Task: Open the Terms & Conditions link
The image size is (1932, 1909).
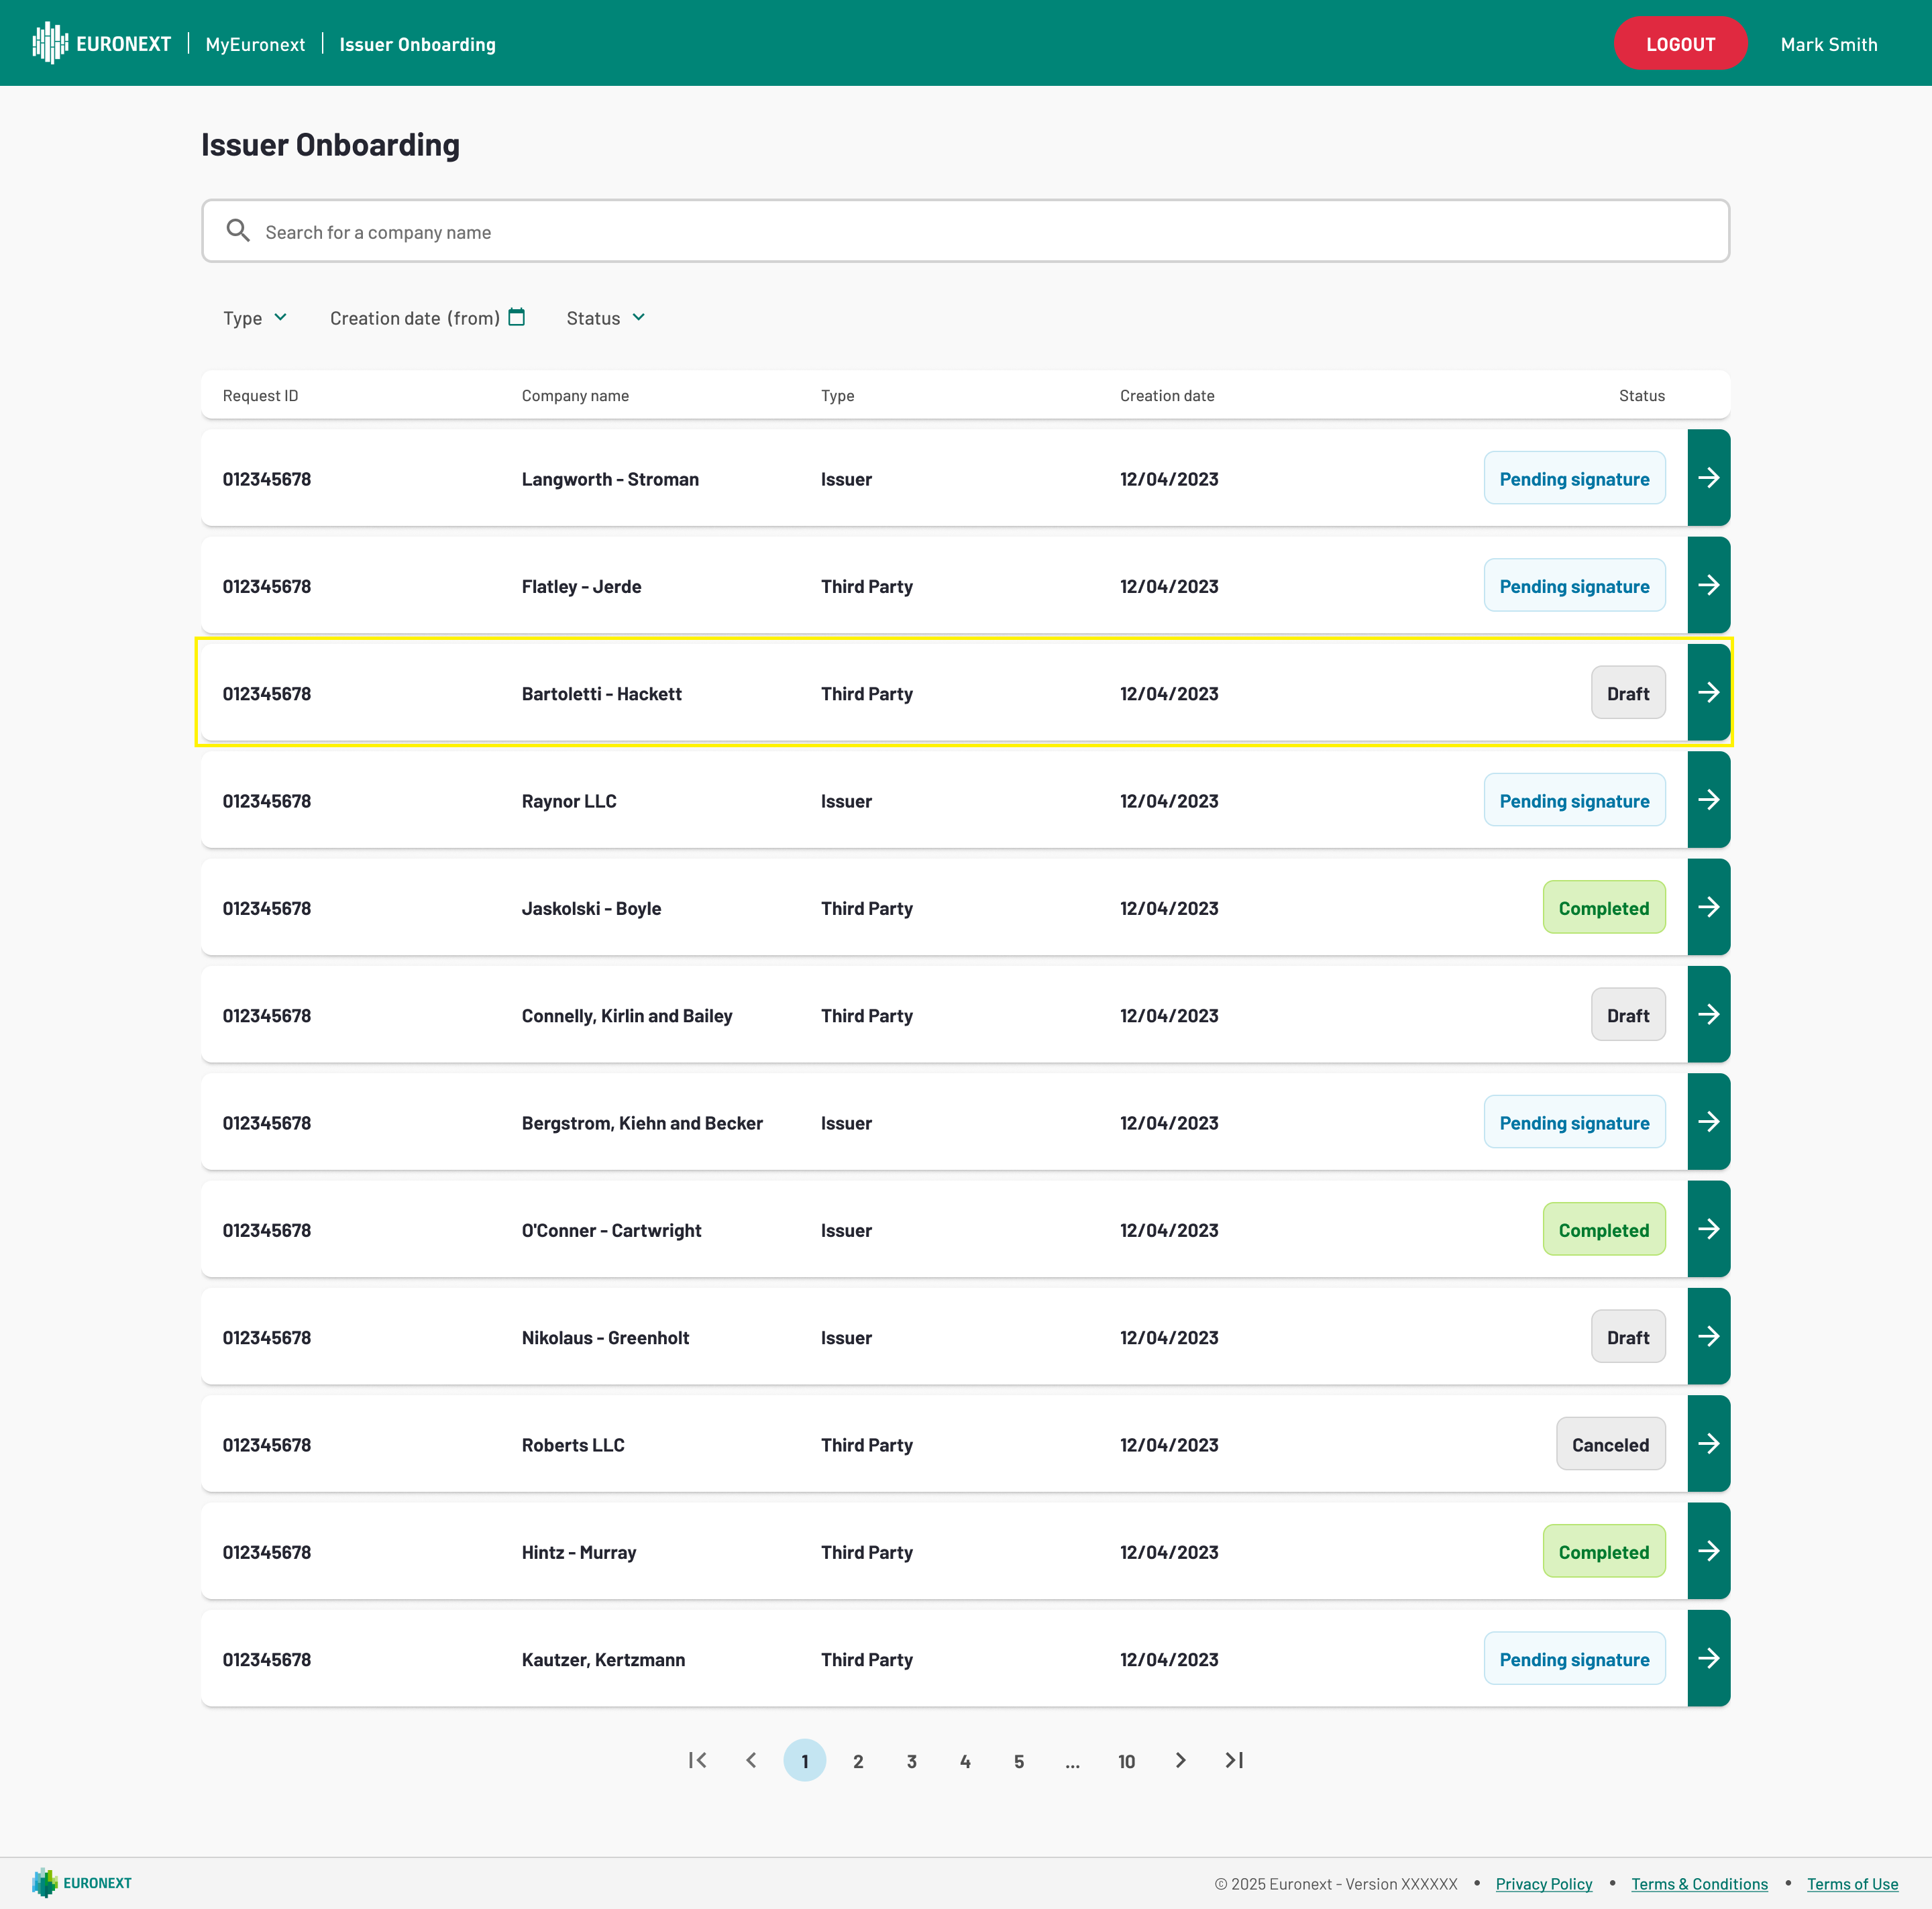Action: pos(1699,1884)
